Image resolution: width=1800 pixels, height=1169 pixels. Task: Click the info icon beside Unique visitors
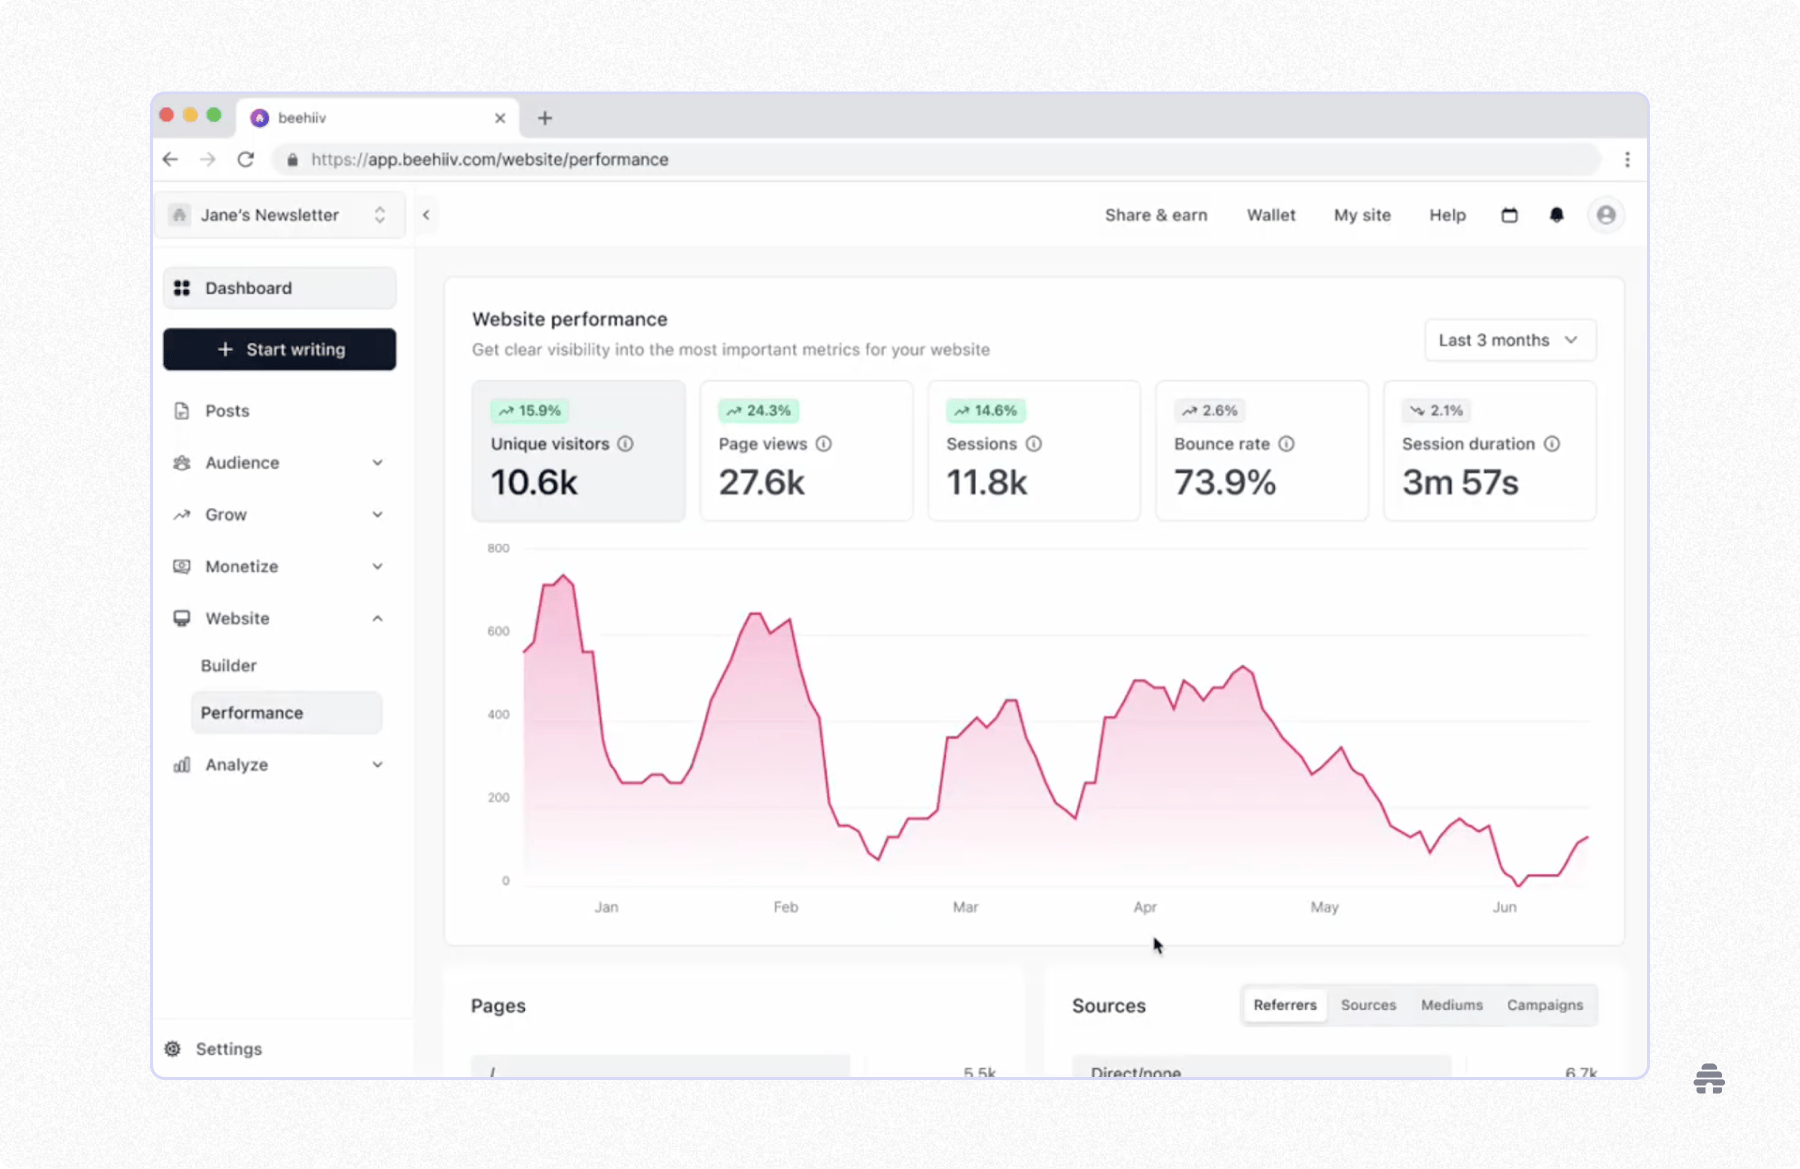tap(625, 444)
